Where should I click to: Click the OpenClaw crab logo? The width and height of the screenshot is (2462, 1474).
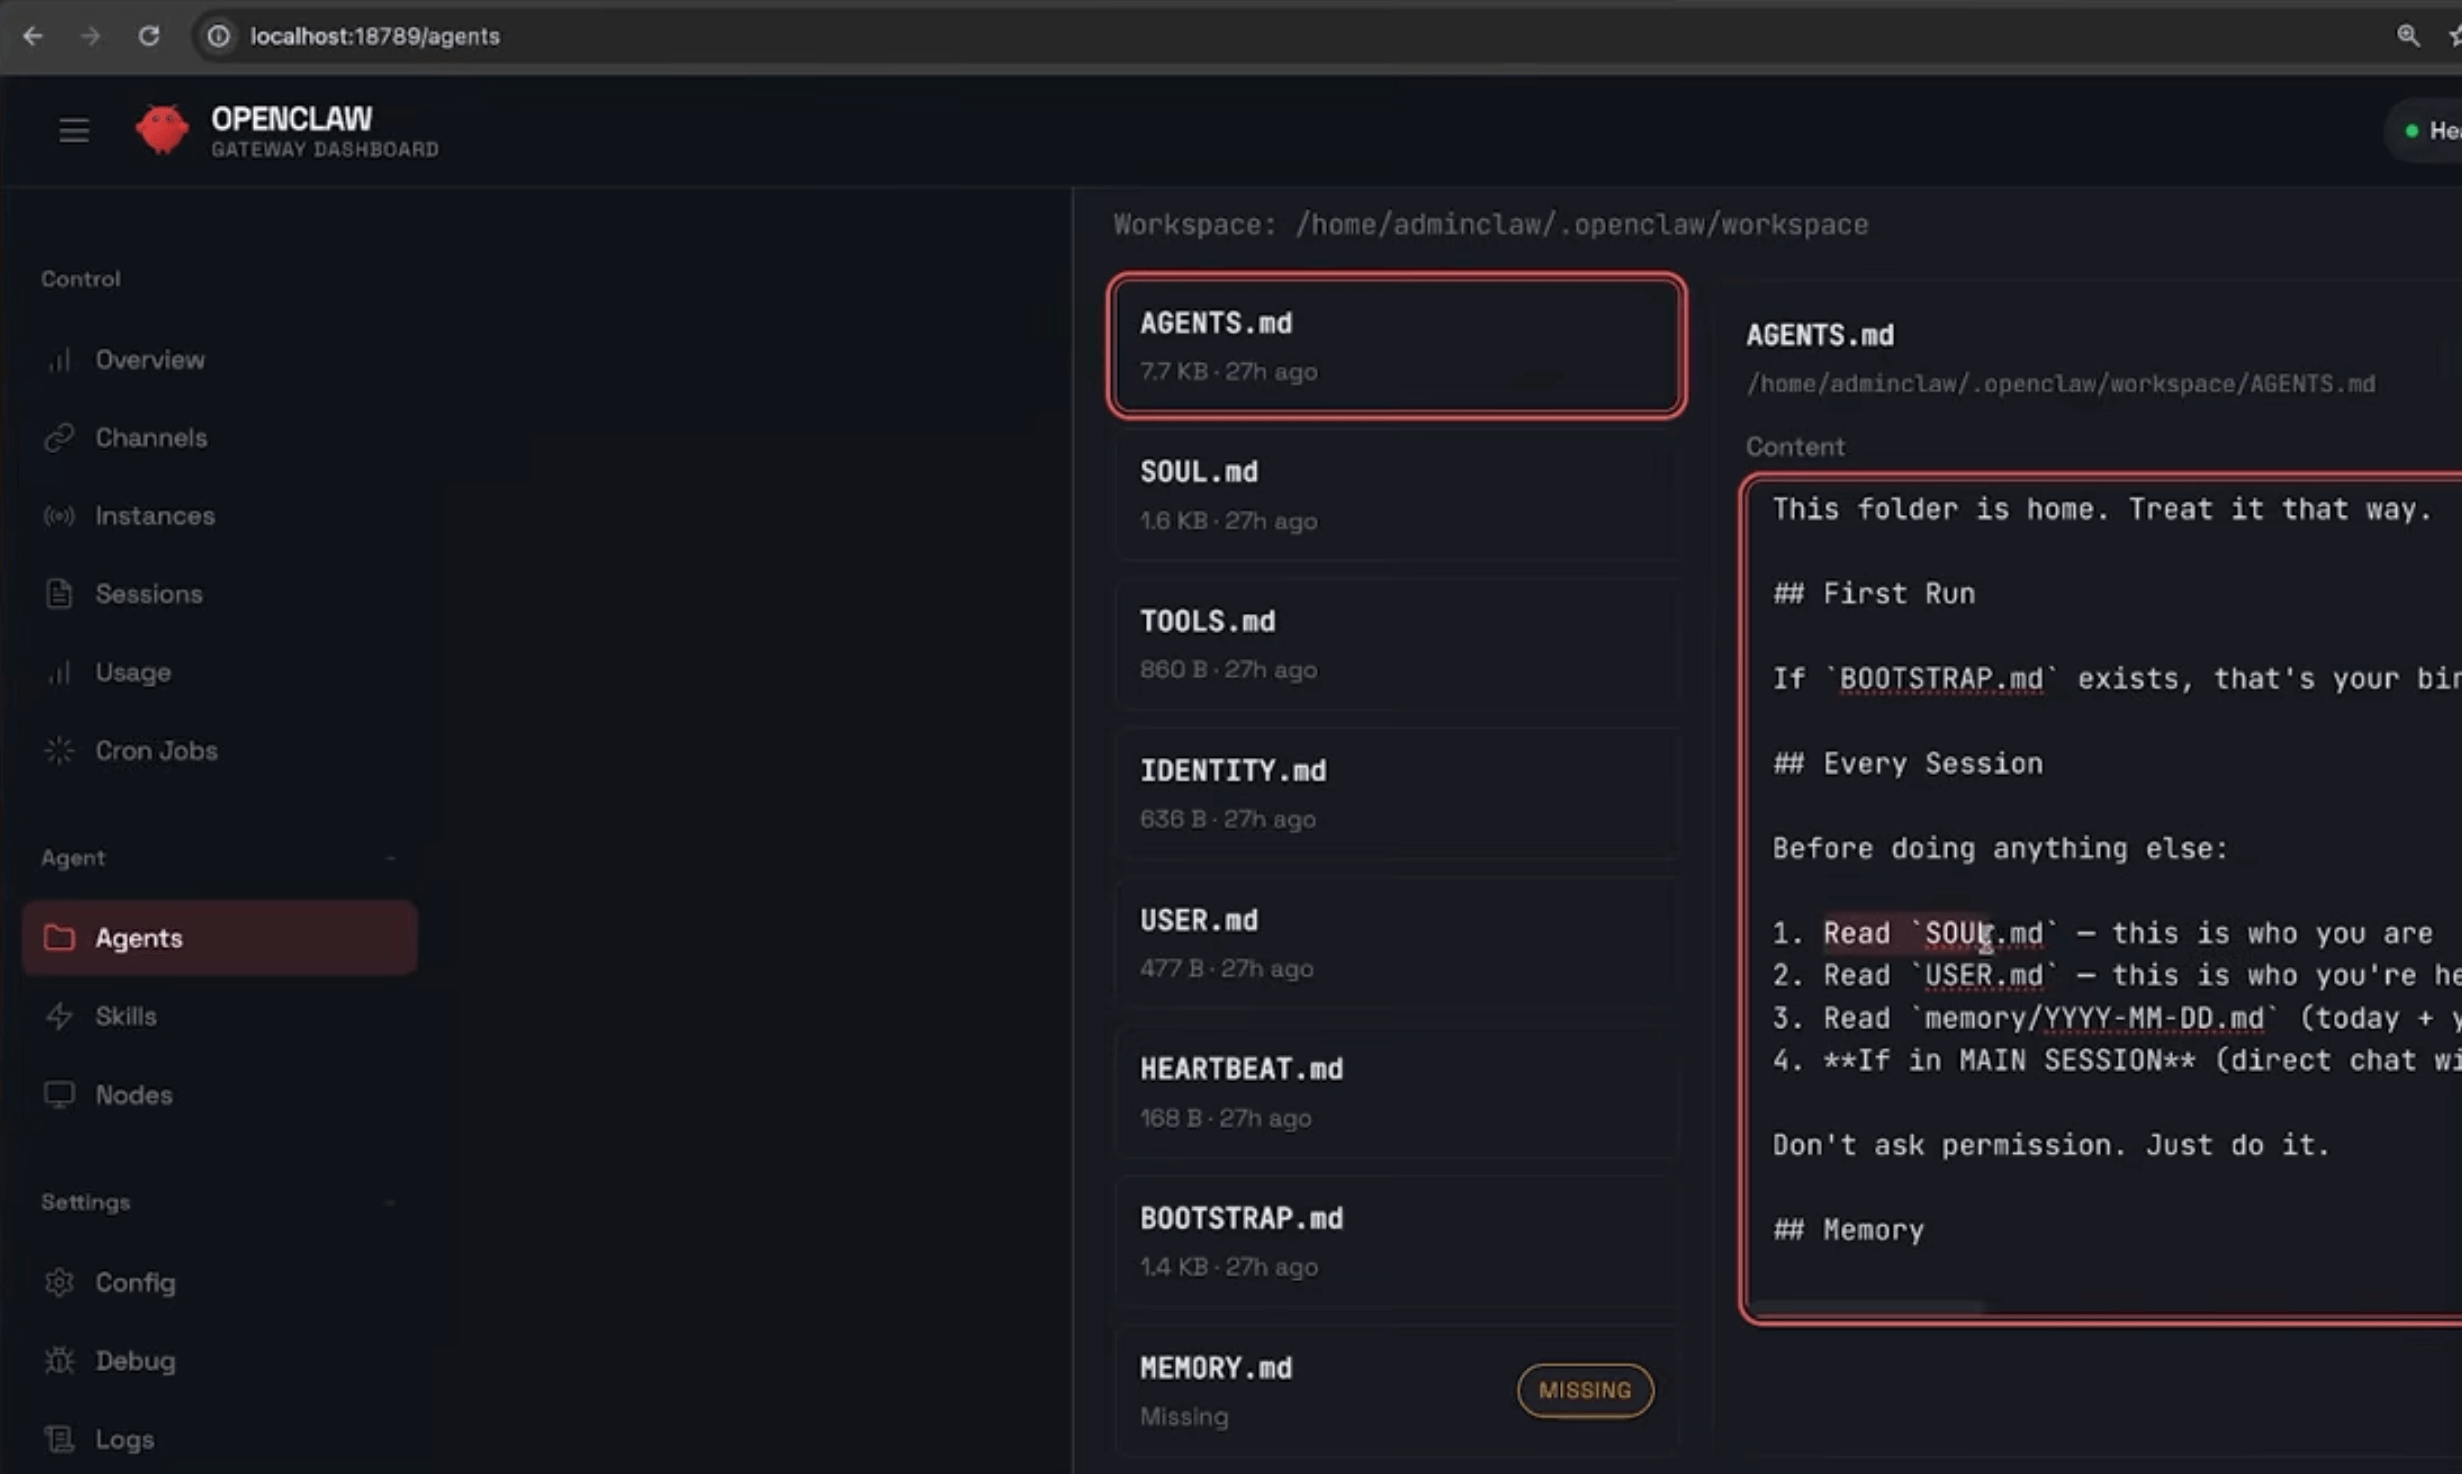click(163, 130)
